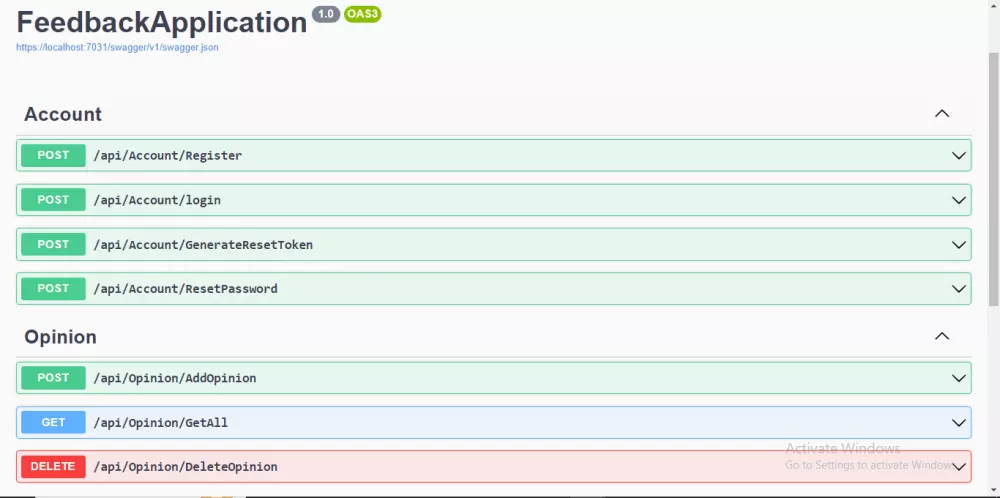The height and width of the screenshot is (498, 1000).
Task: Click the POST badge for ResetPassword
Action: [53, 289]
